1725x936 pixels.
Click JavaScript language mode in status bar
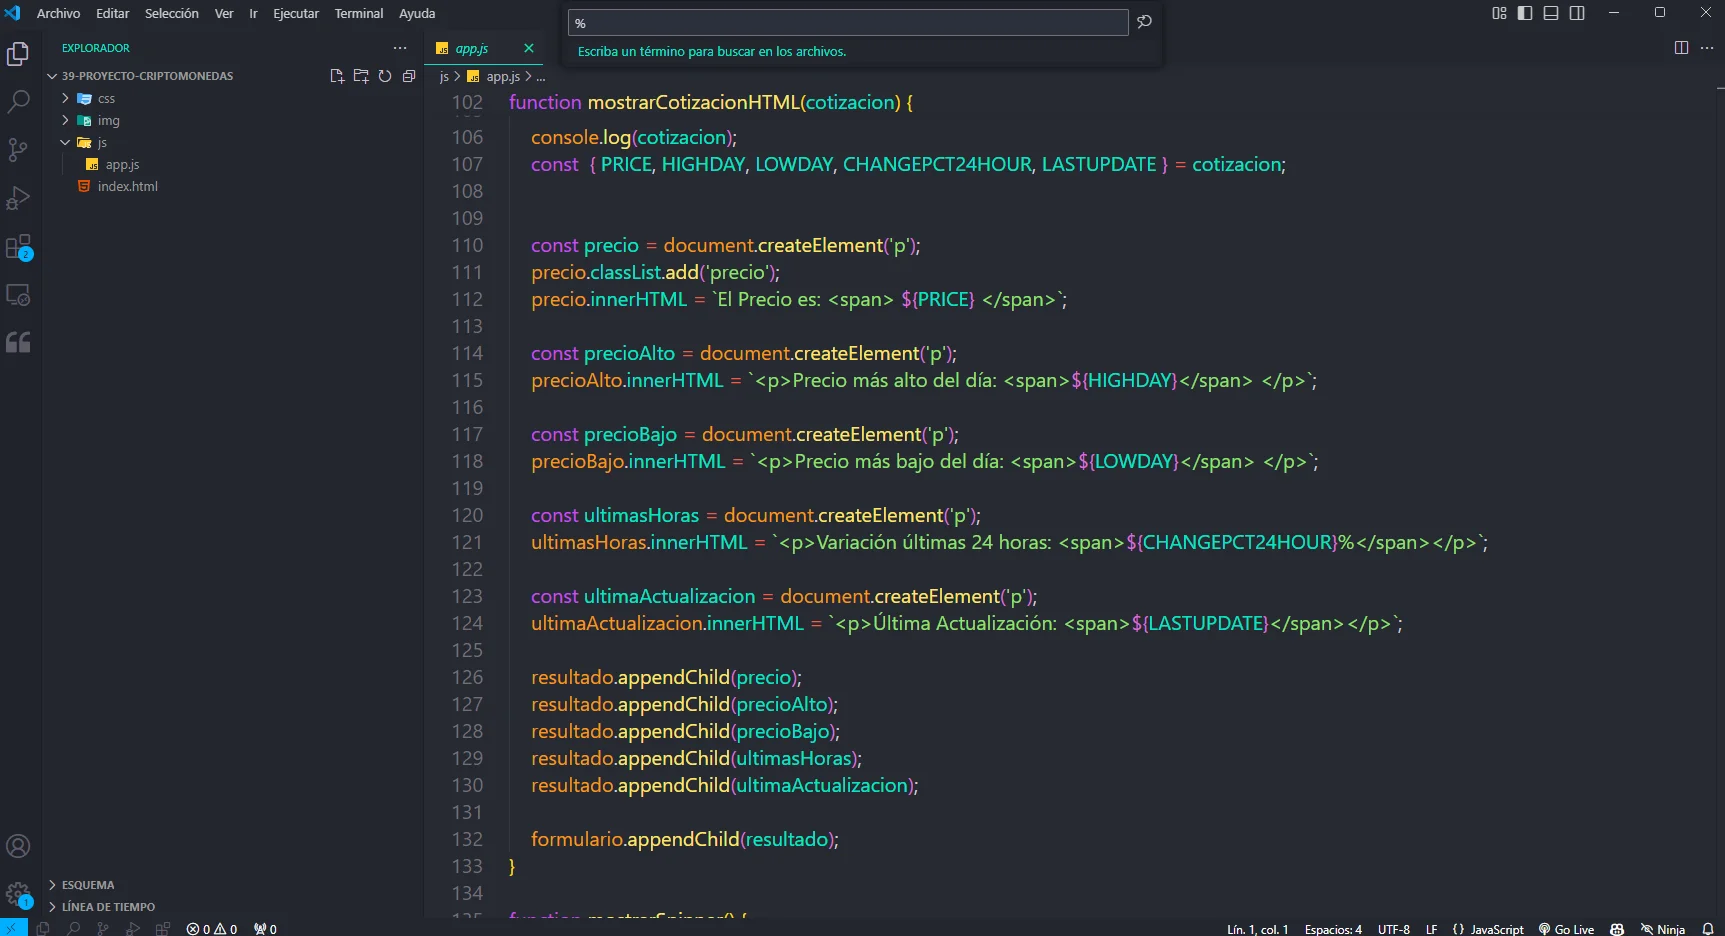point(1488,929)
